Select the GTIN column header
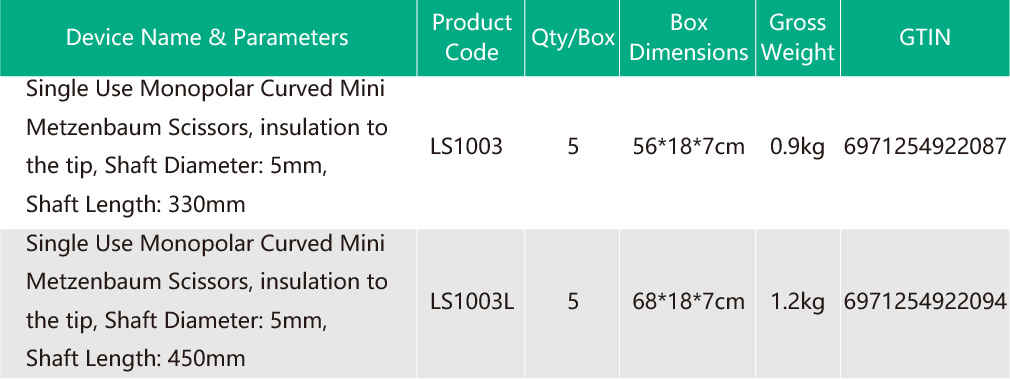Screen dimensions: 1010x379 (x=925, y=37)
